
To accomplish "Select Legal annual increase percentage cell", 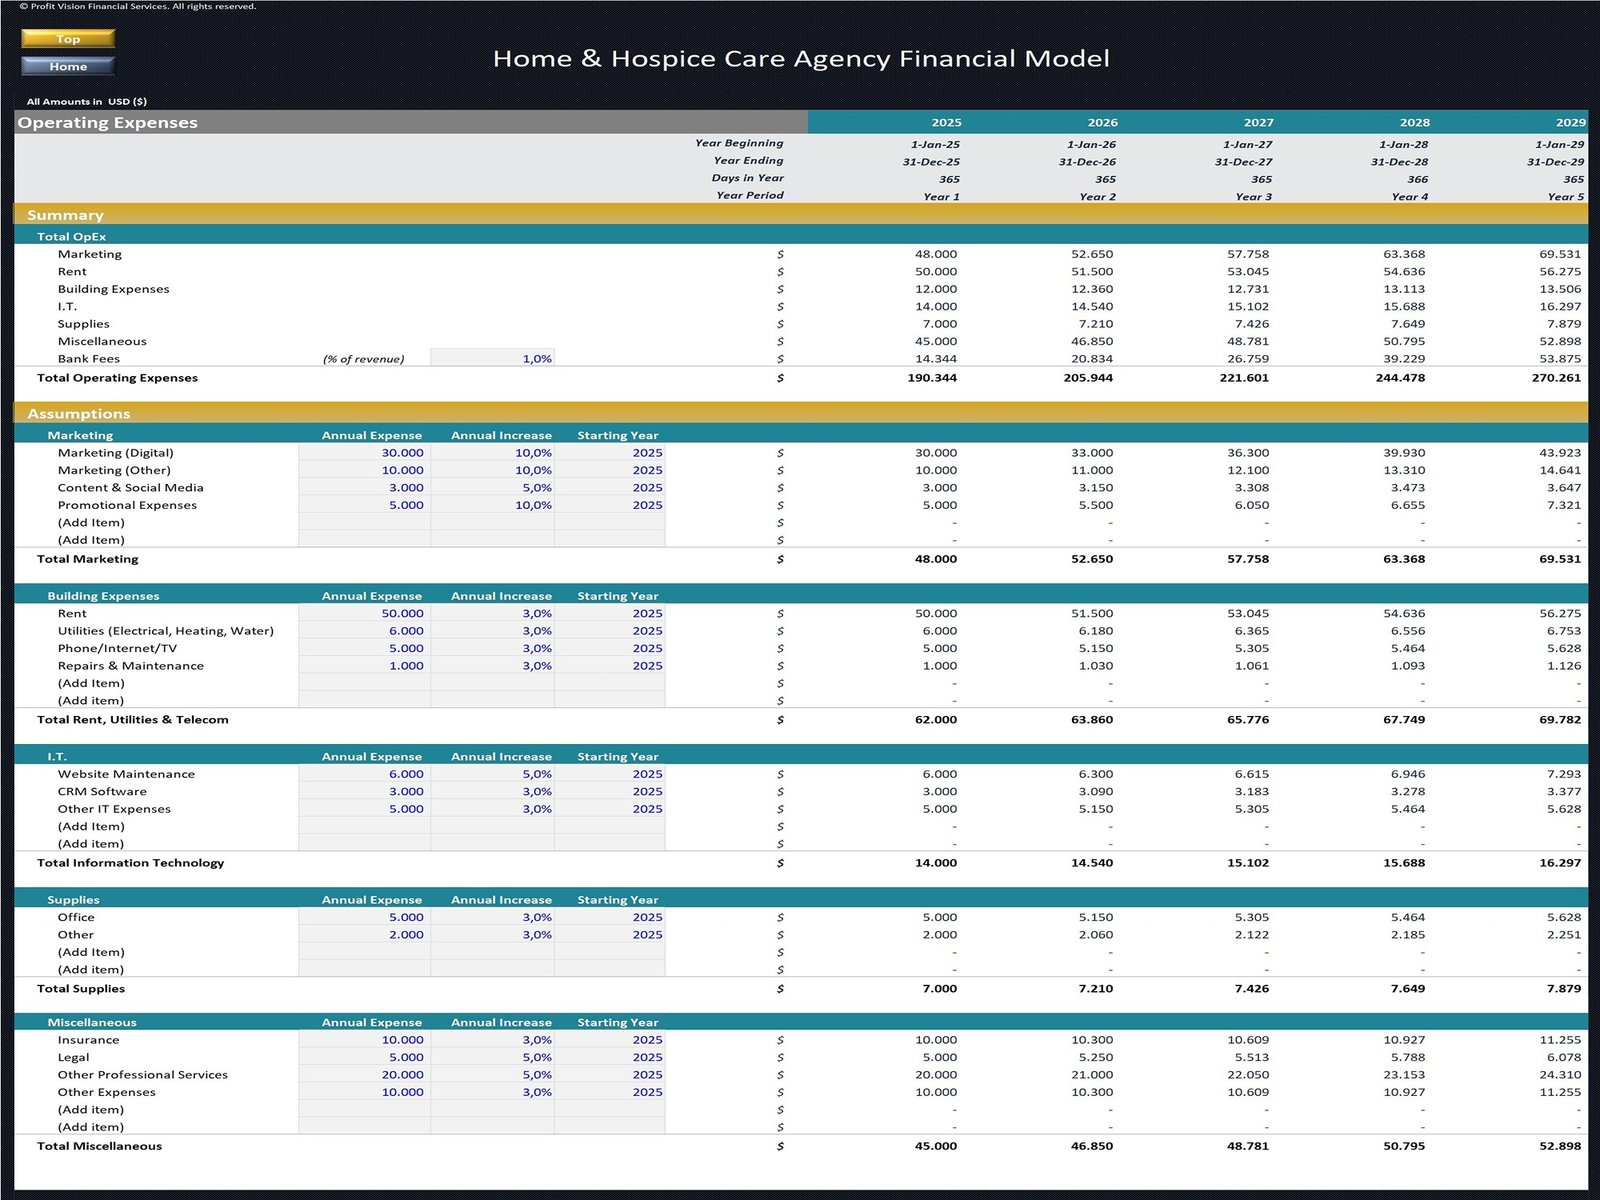I will [x=492, y=1057].
